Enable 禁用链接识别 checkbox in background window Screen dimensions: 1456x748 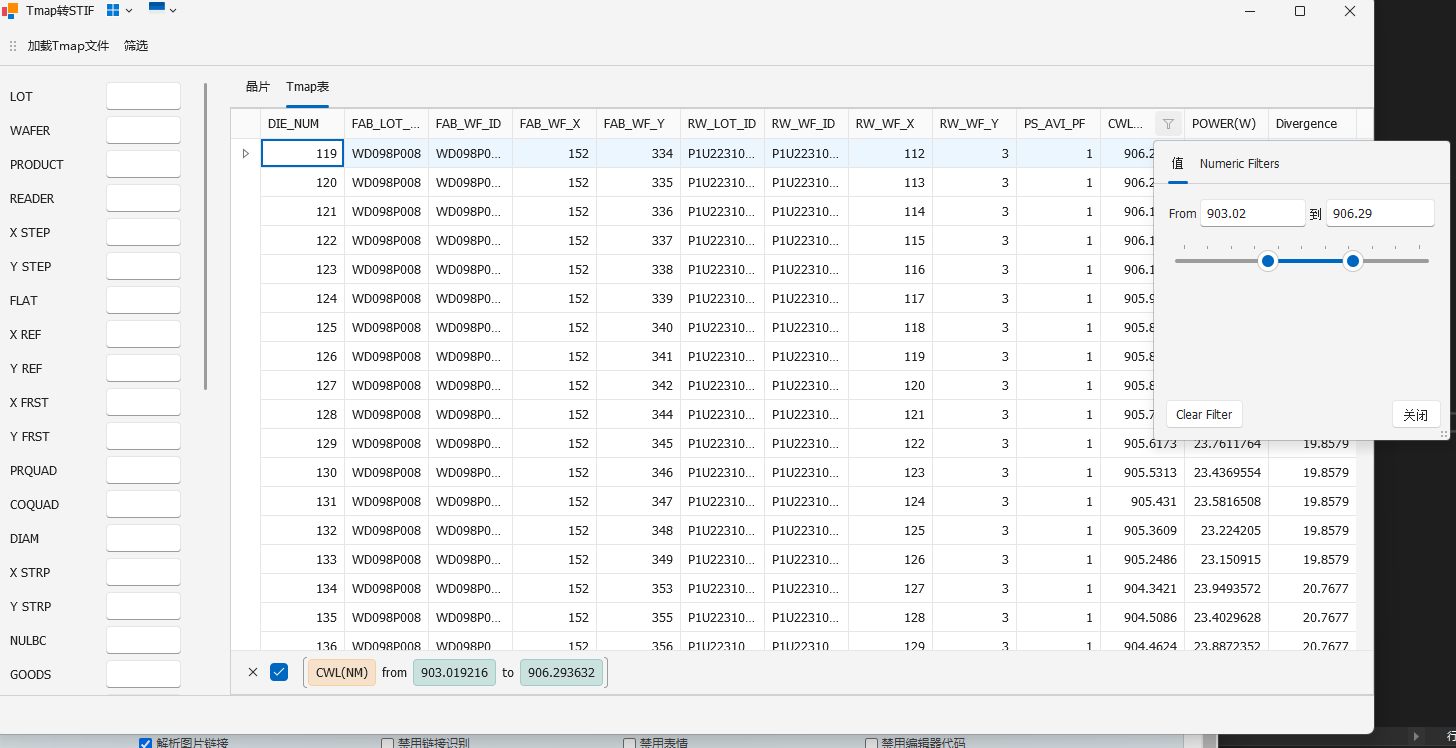[x=387, y=743]
